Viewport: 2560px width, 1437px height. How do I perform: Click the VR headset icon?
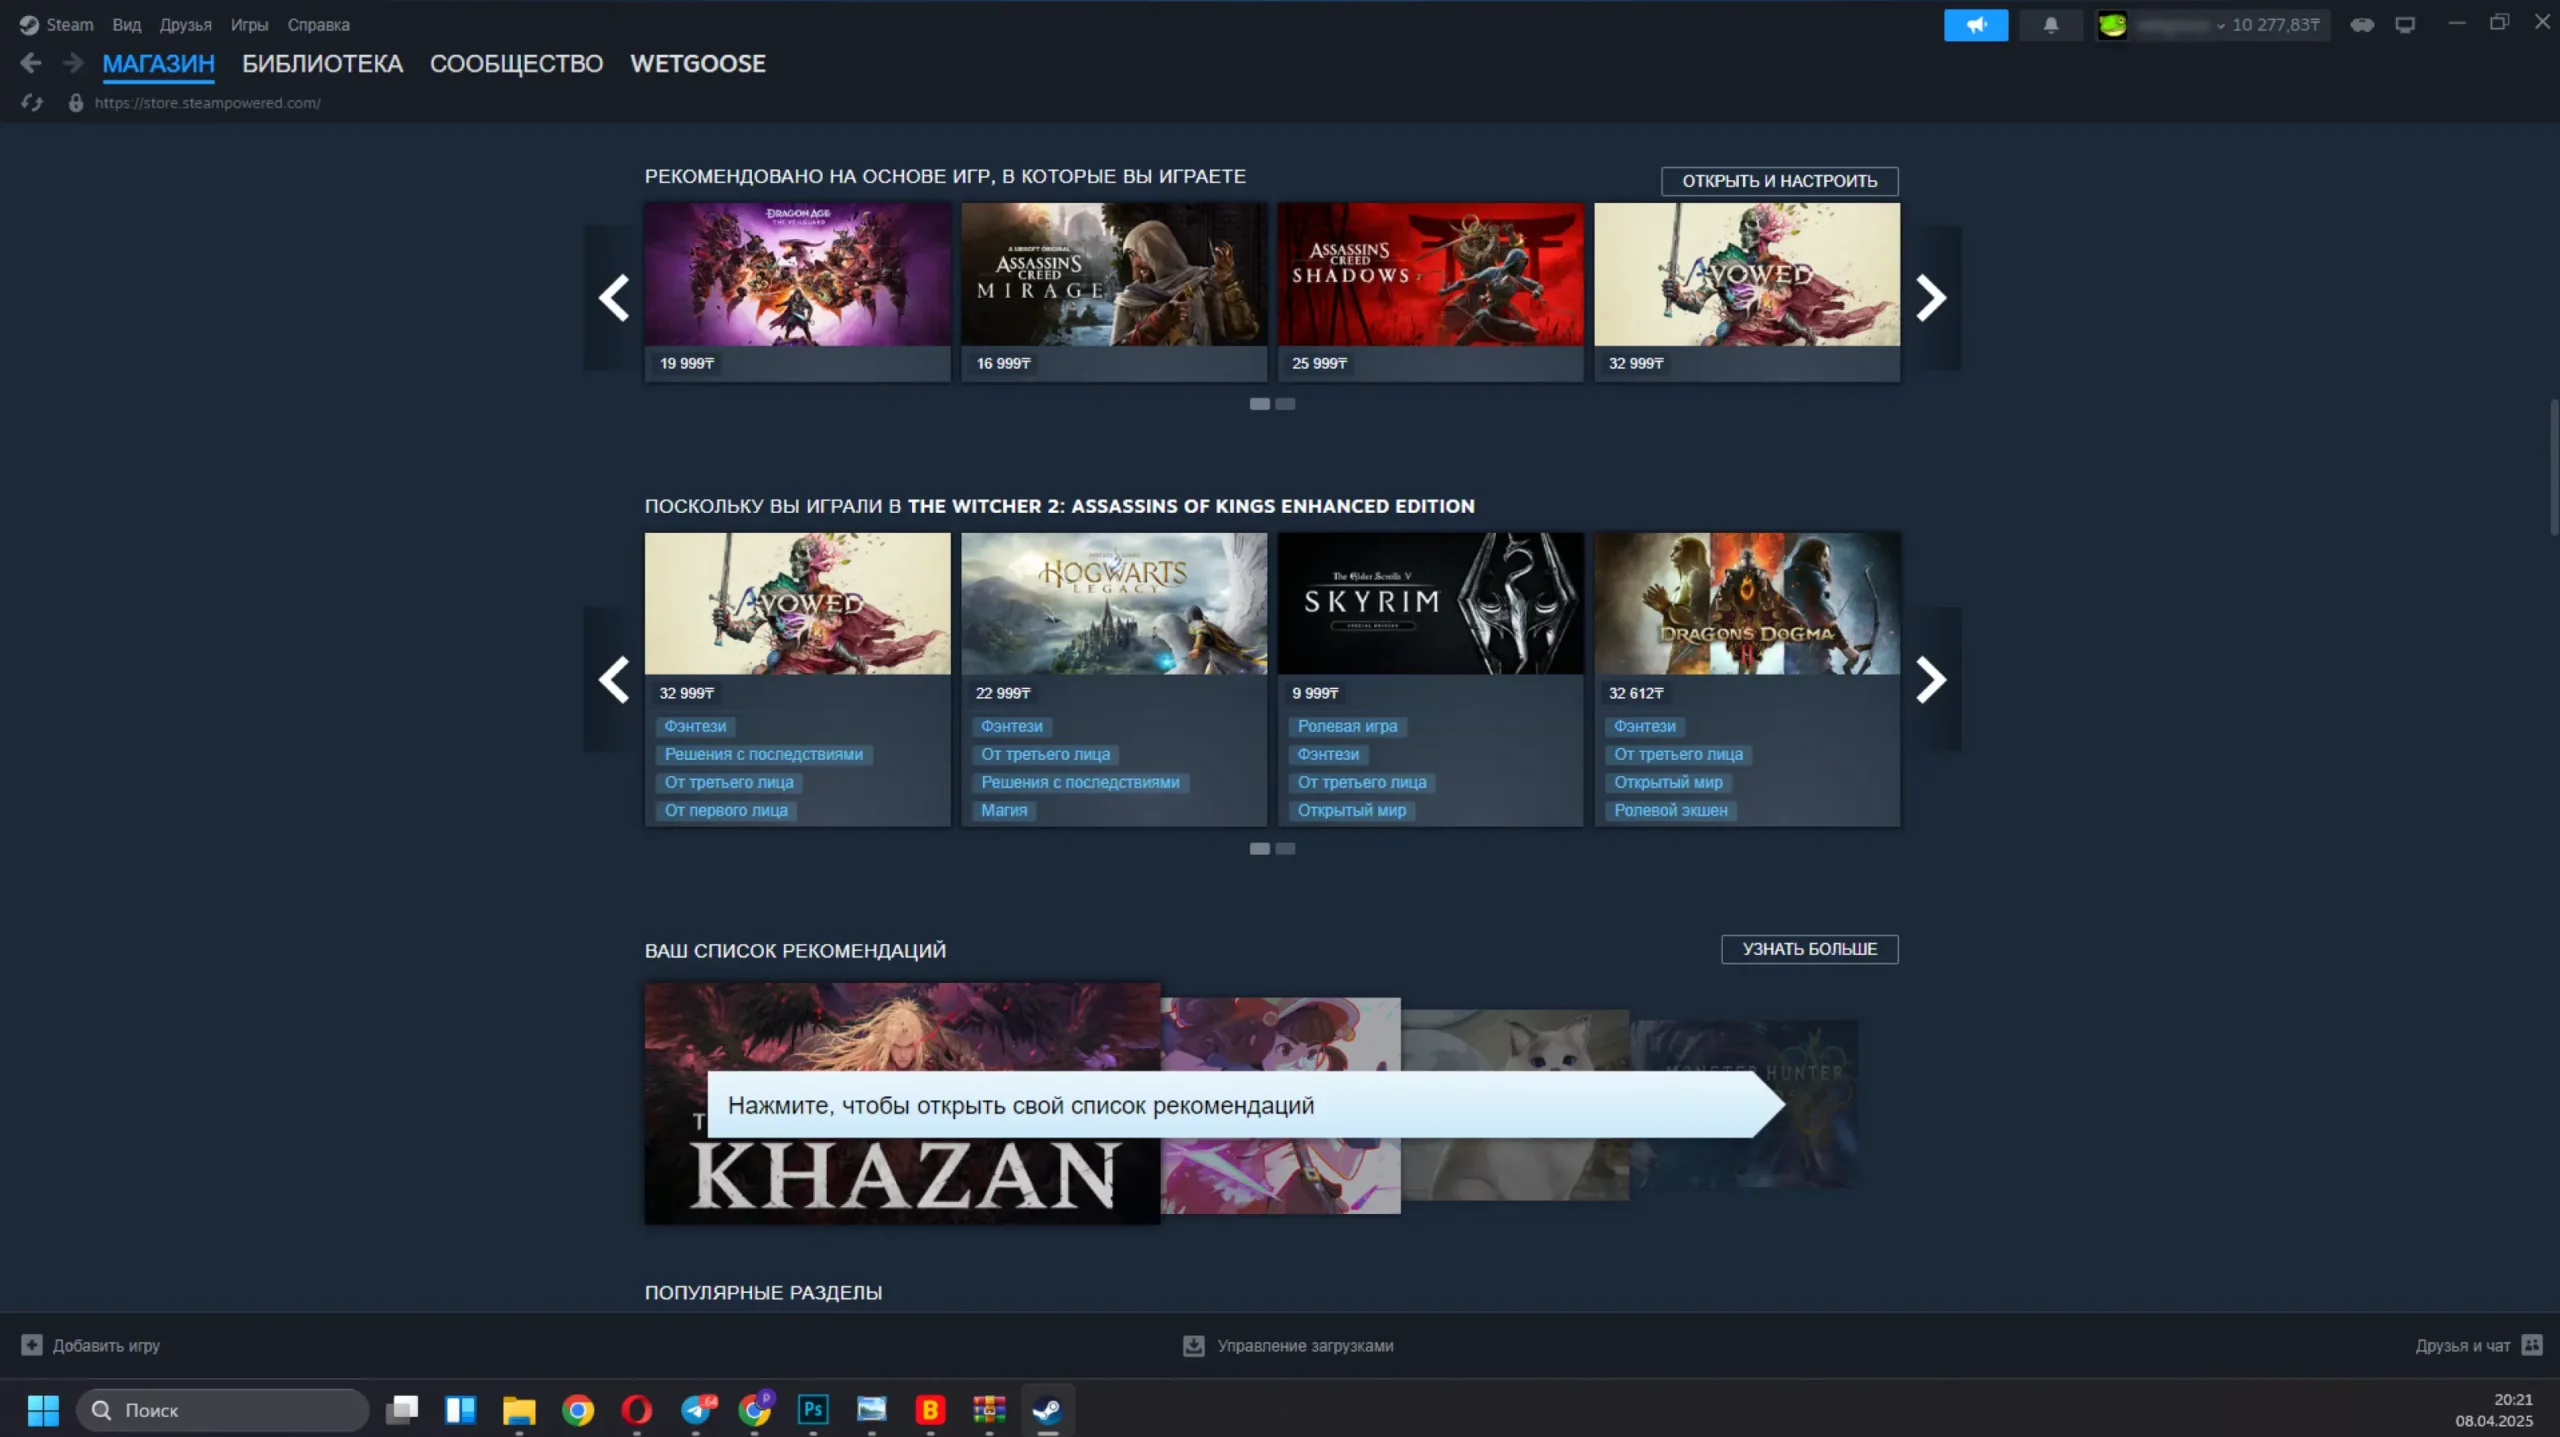2362,26
